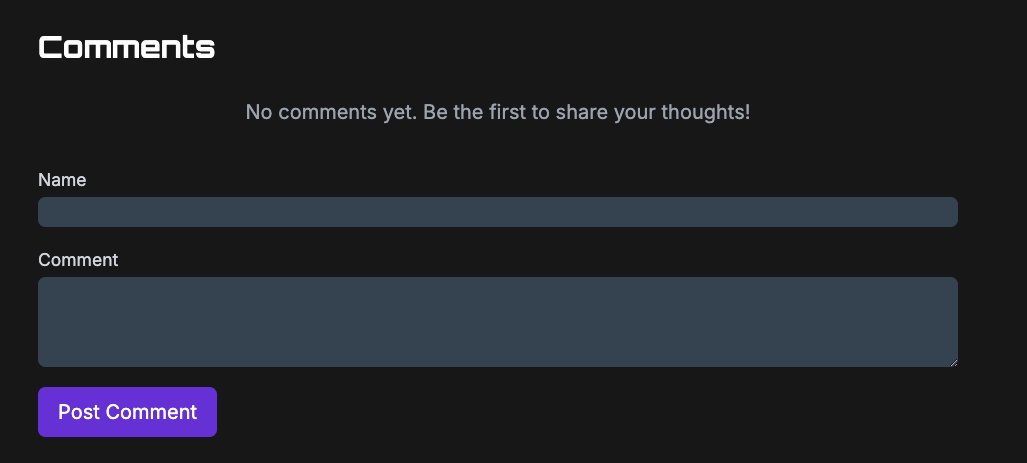Click the label above the Comment textarea
This screenshot has height=463, width=1027.
(x=78, y=260)
